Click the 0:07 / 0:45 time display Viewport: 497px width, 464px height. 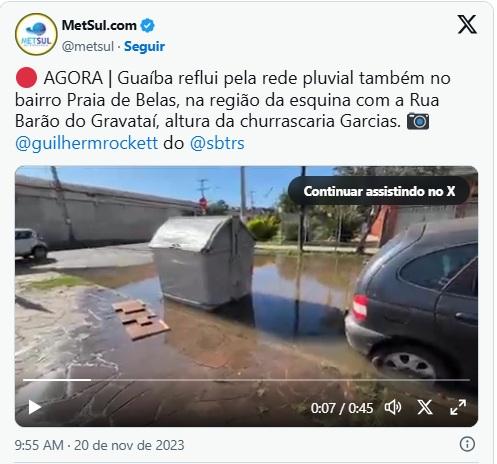click(x=342, y=408)
